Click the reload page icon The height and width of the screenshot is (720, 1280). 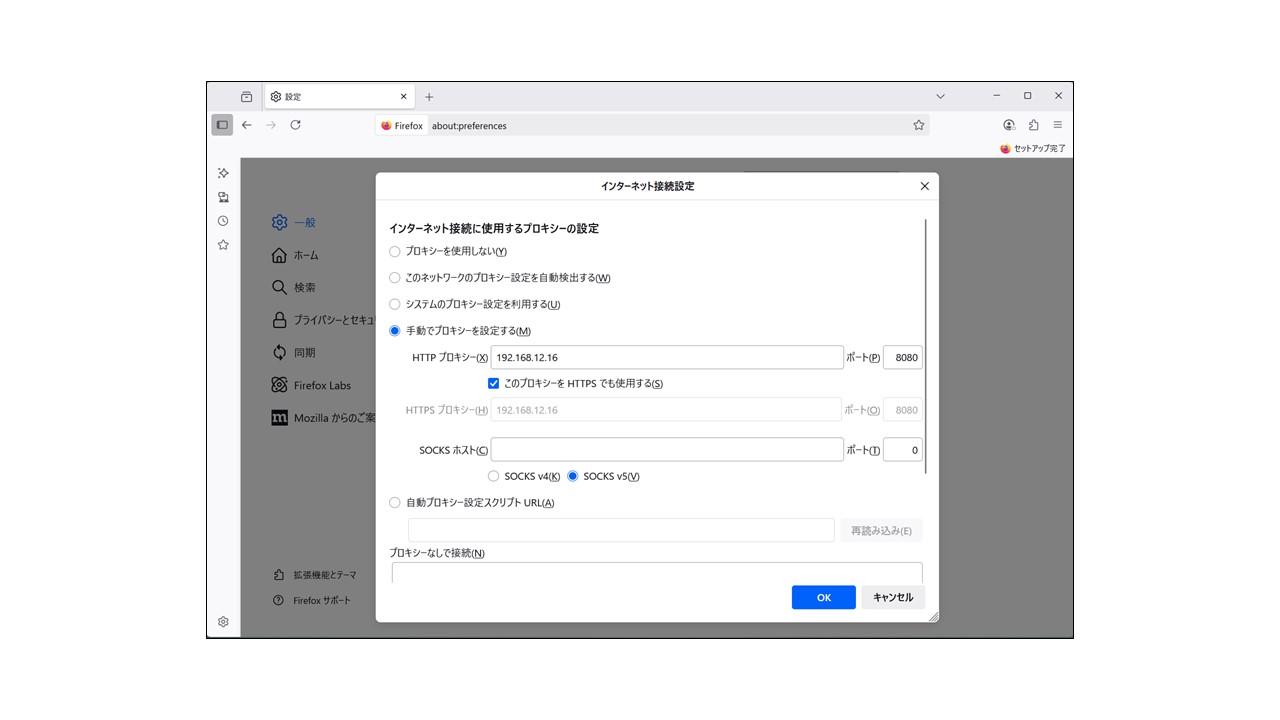click(295, 125)
